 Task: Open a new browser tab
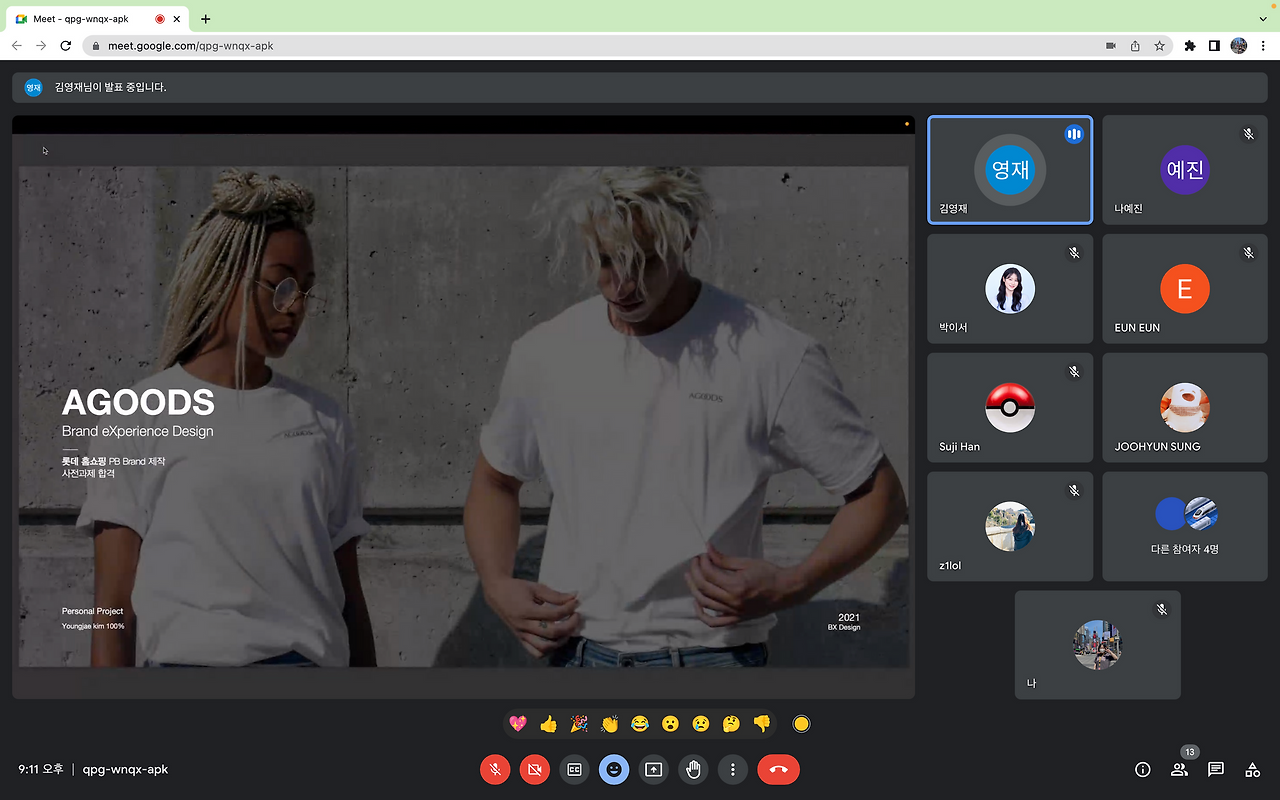206,19
